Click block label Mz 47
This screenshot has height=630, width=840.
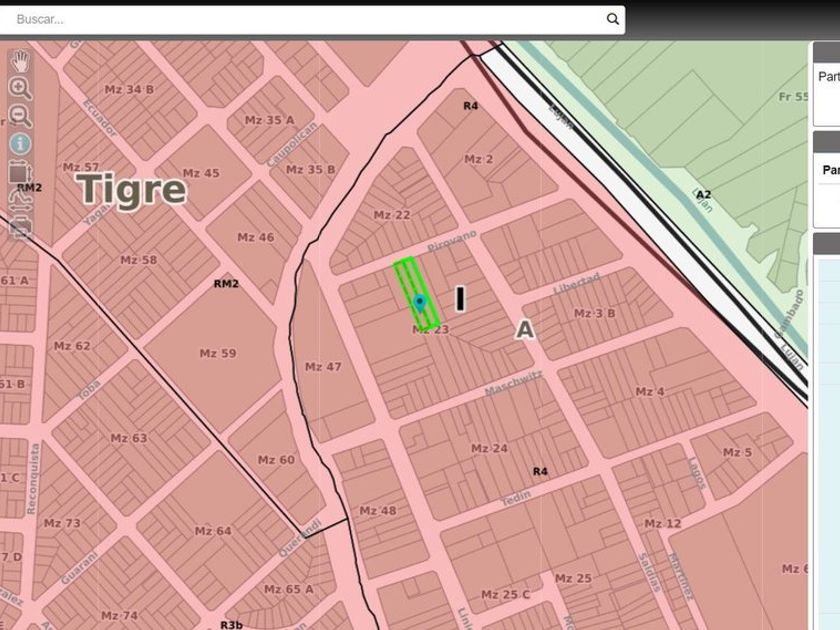323,366
